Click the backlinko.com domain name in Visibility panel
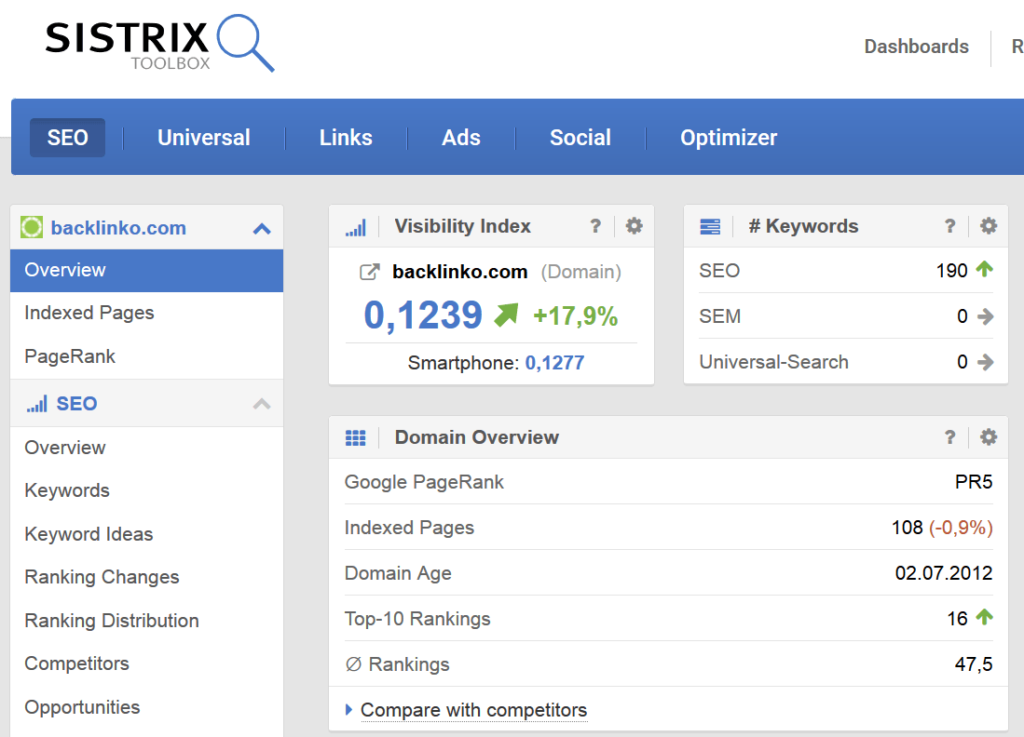Screen dimensions: 1024x737 click(x=460, y=272)
